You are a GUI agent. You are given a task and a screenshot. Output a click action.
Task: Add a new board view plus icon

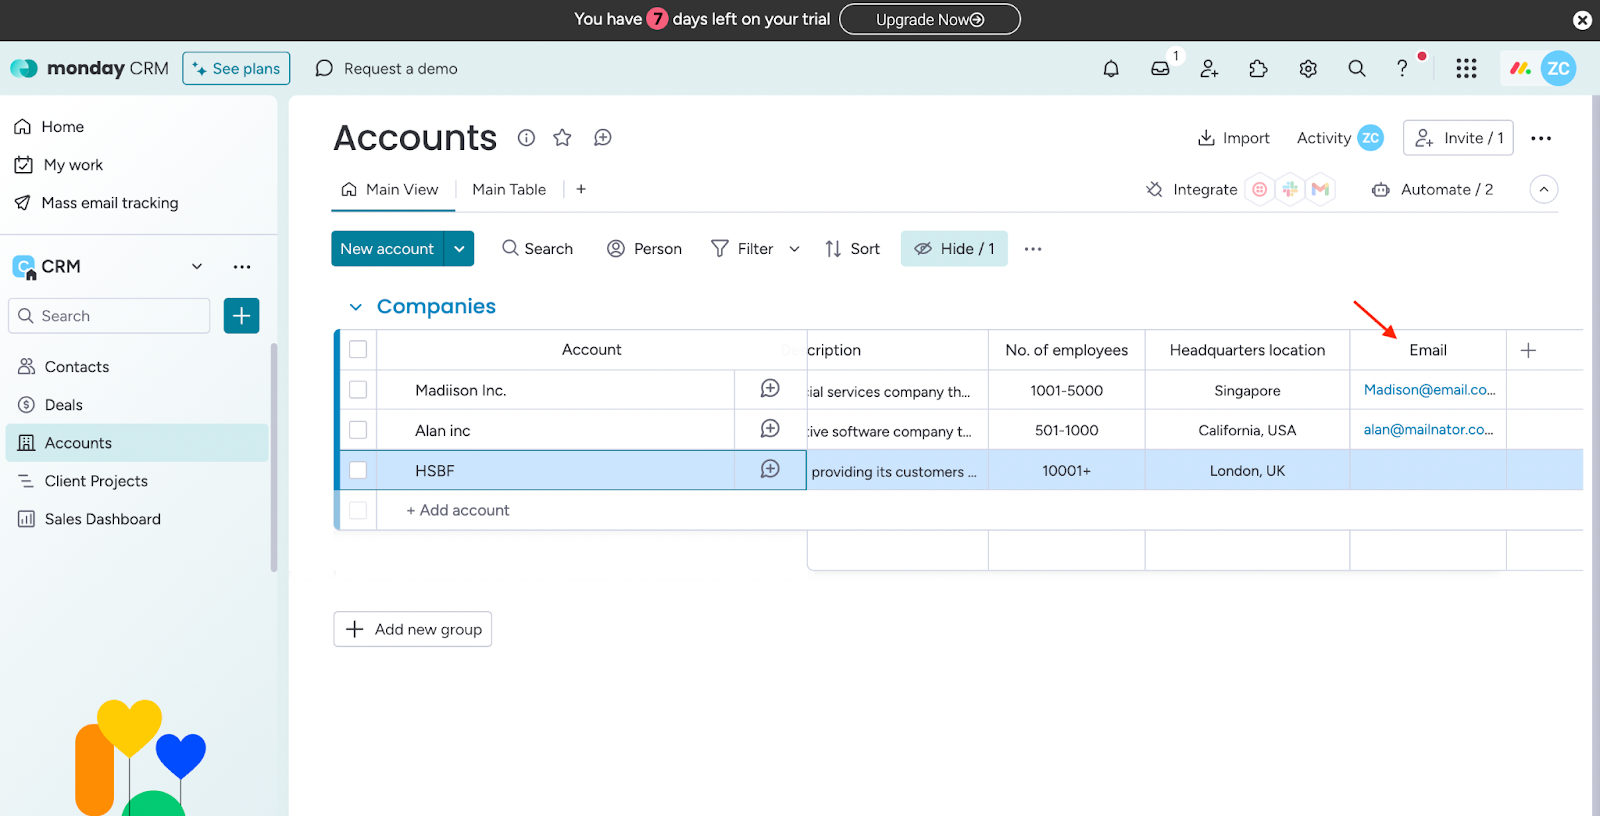[581, 189]
